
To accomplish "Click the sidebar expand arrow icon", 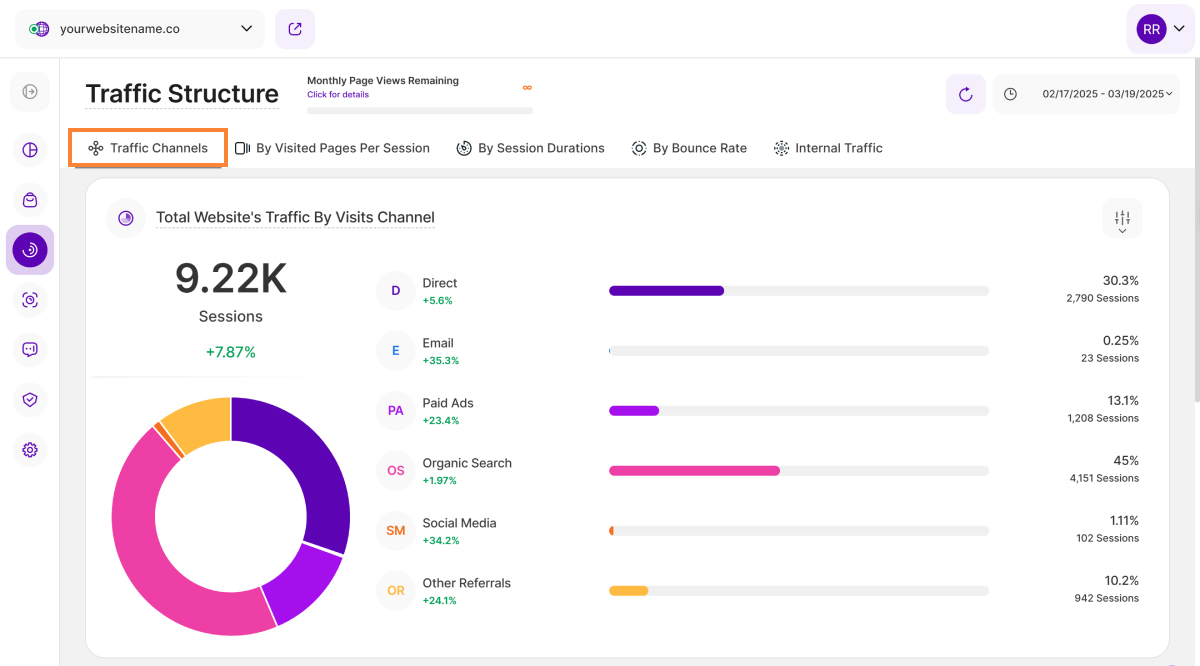I will tap(30, 92).
